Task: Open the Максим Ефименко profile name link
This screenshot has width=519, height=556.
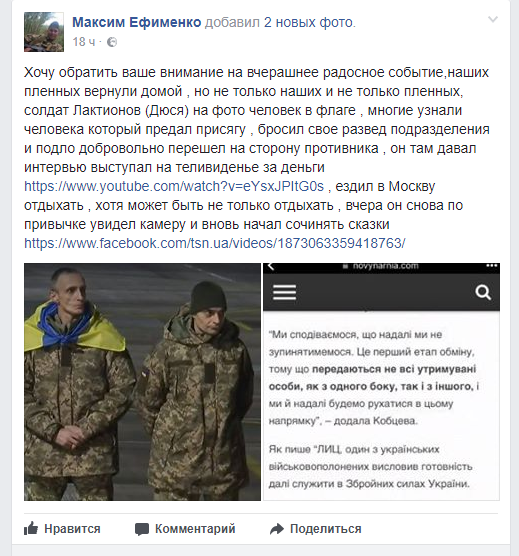Action: click(x=137, y=22)
